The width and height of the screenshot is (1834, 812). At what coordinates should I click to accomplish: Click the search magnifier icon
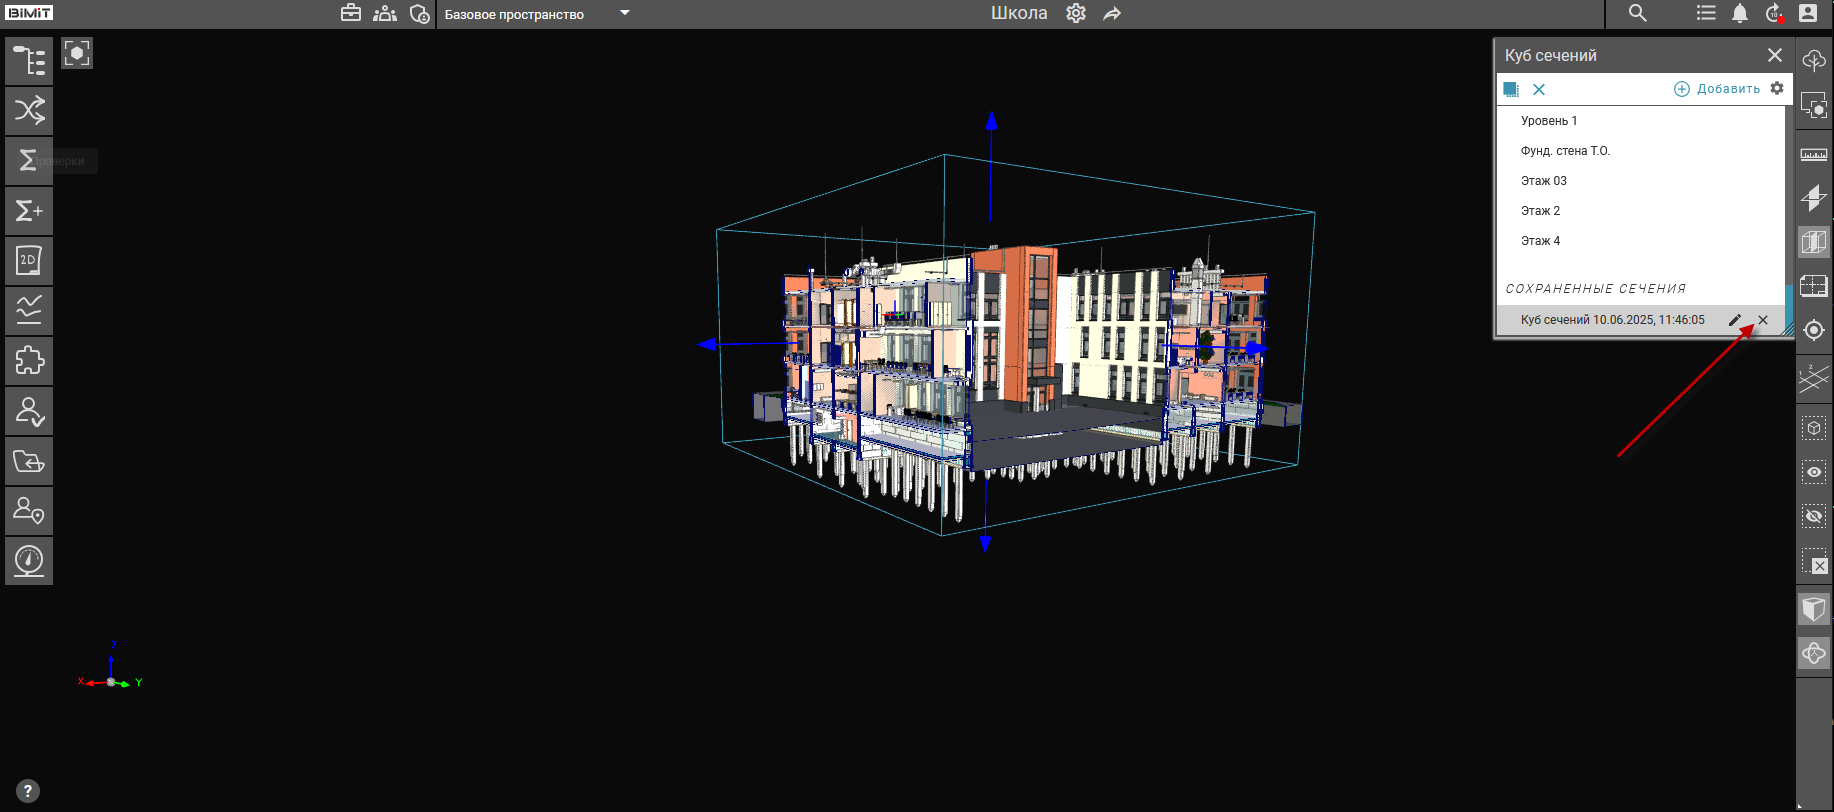(x=1637, y=13)
